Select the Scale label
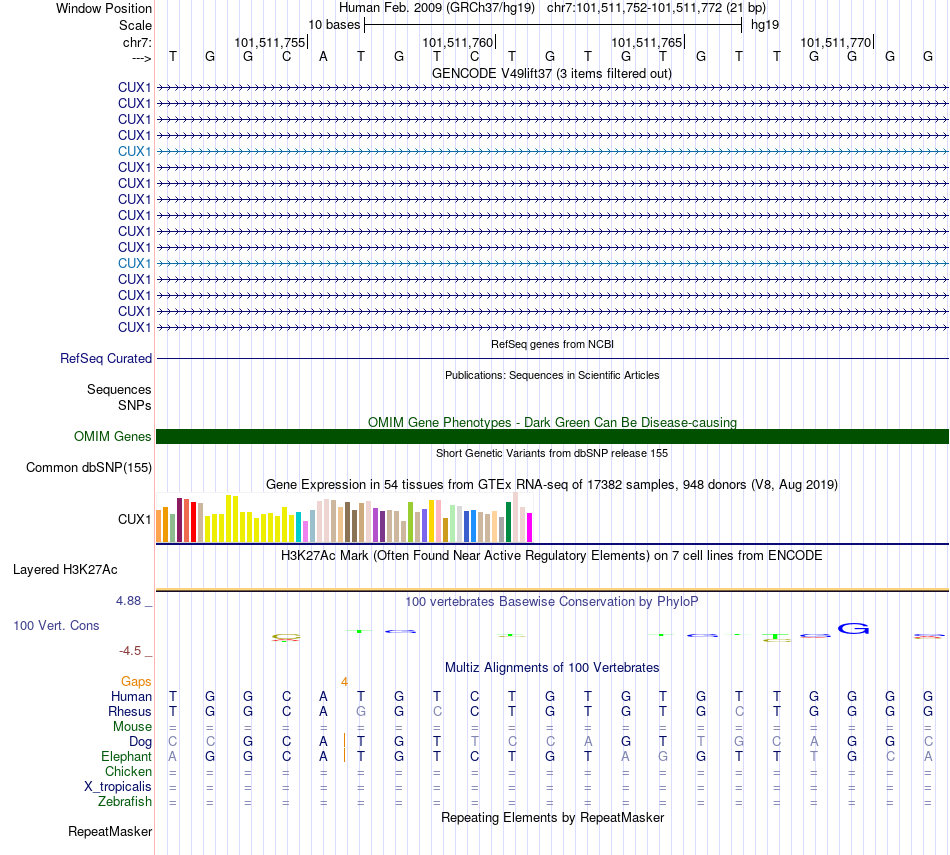Screen dimensions: 950x855 [x=135, y=25]
